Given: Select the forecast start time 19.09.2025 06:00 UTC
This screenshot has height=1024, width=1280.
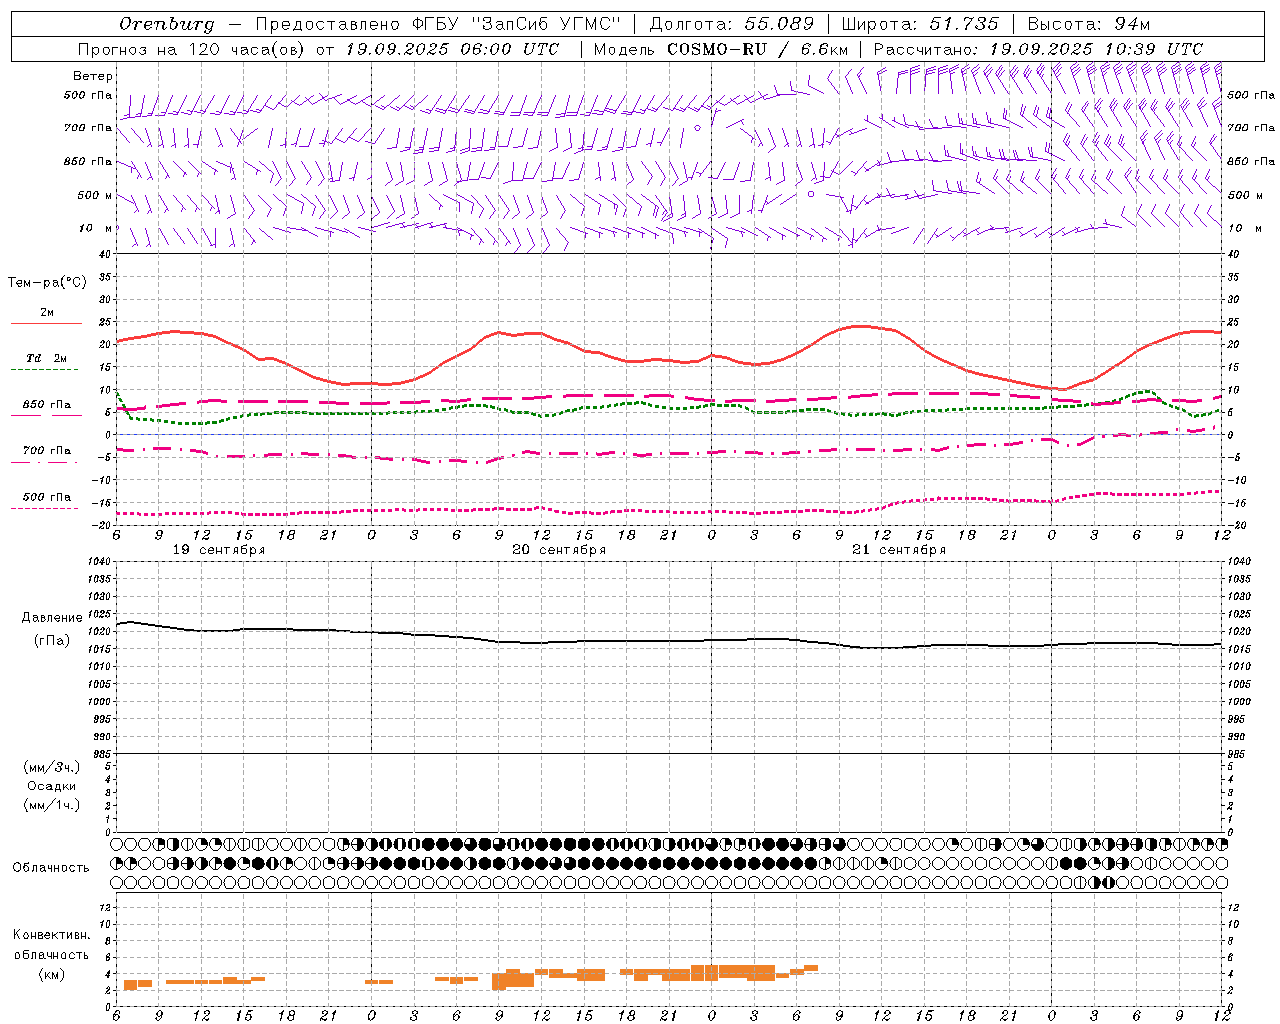Looking at the screenshot, I should (452, 49).
